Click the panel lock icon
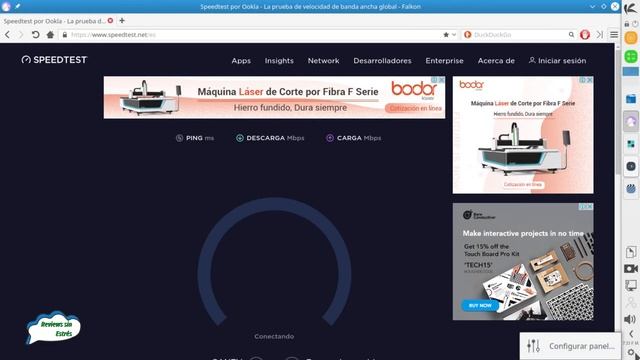 click(x=627, y=24)
